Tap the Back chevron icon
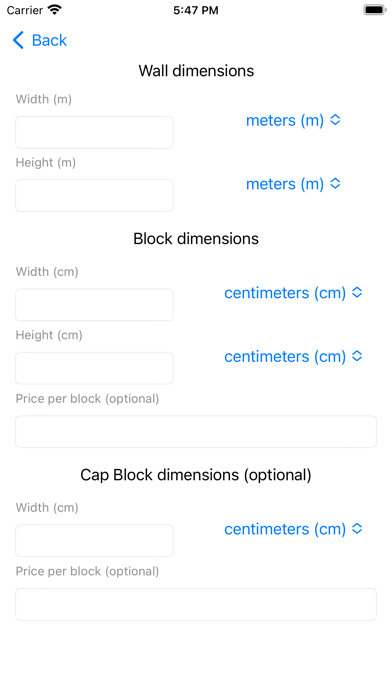Viewport: 392px width, 696px height. pyautogui.click(x=18, y=40)
